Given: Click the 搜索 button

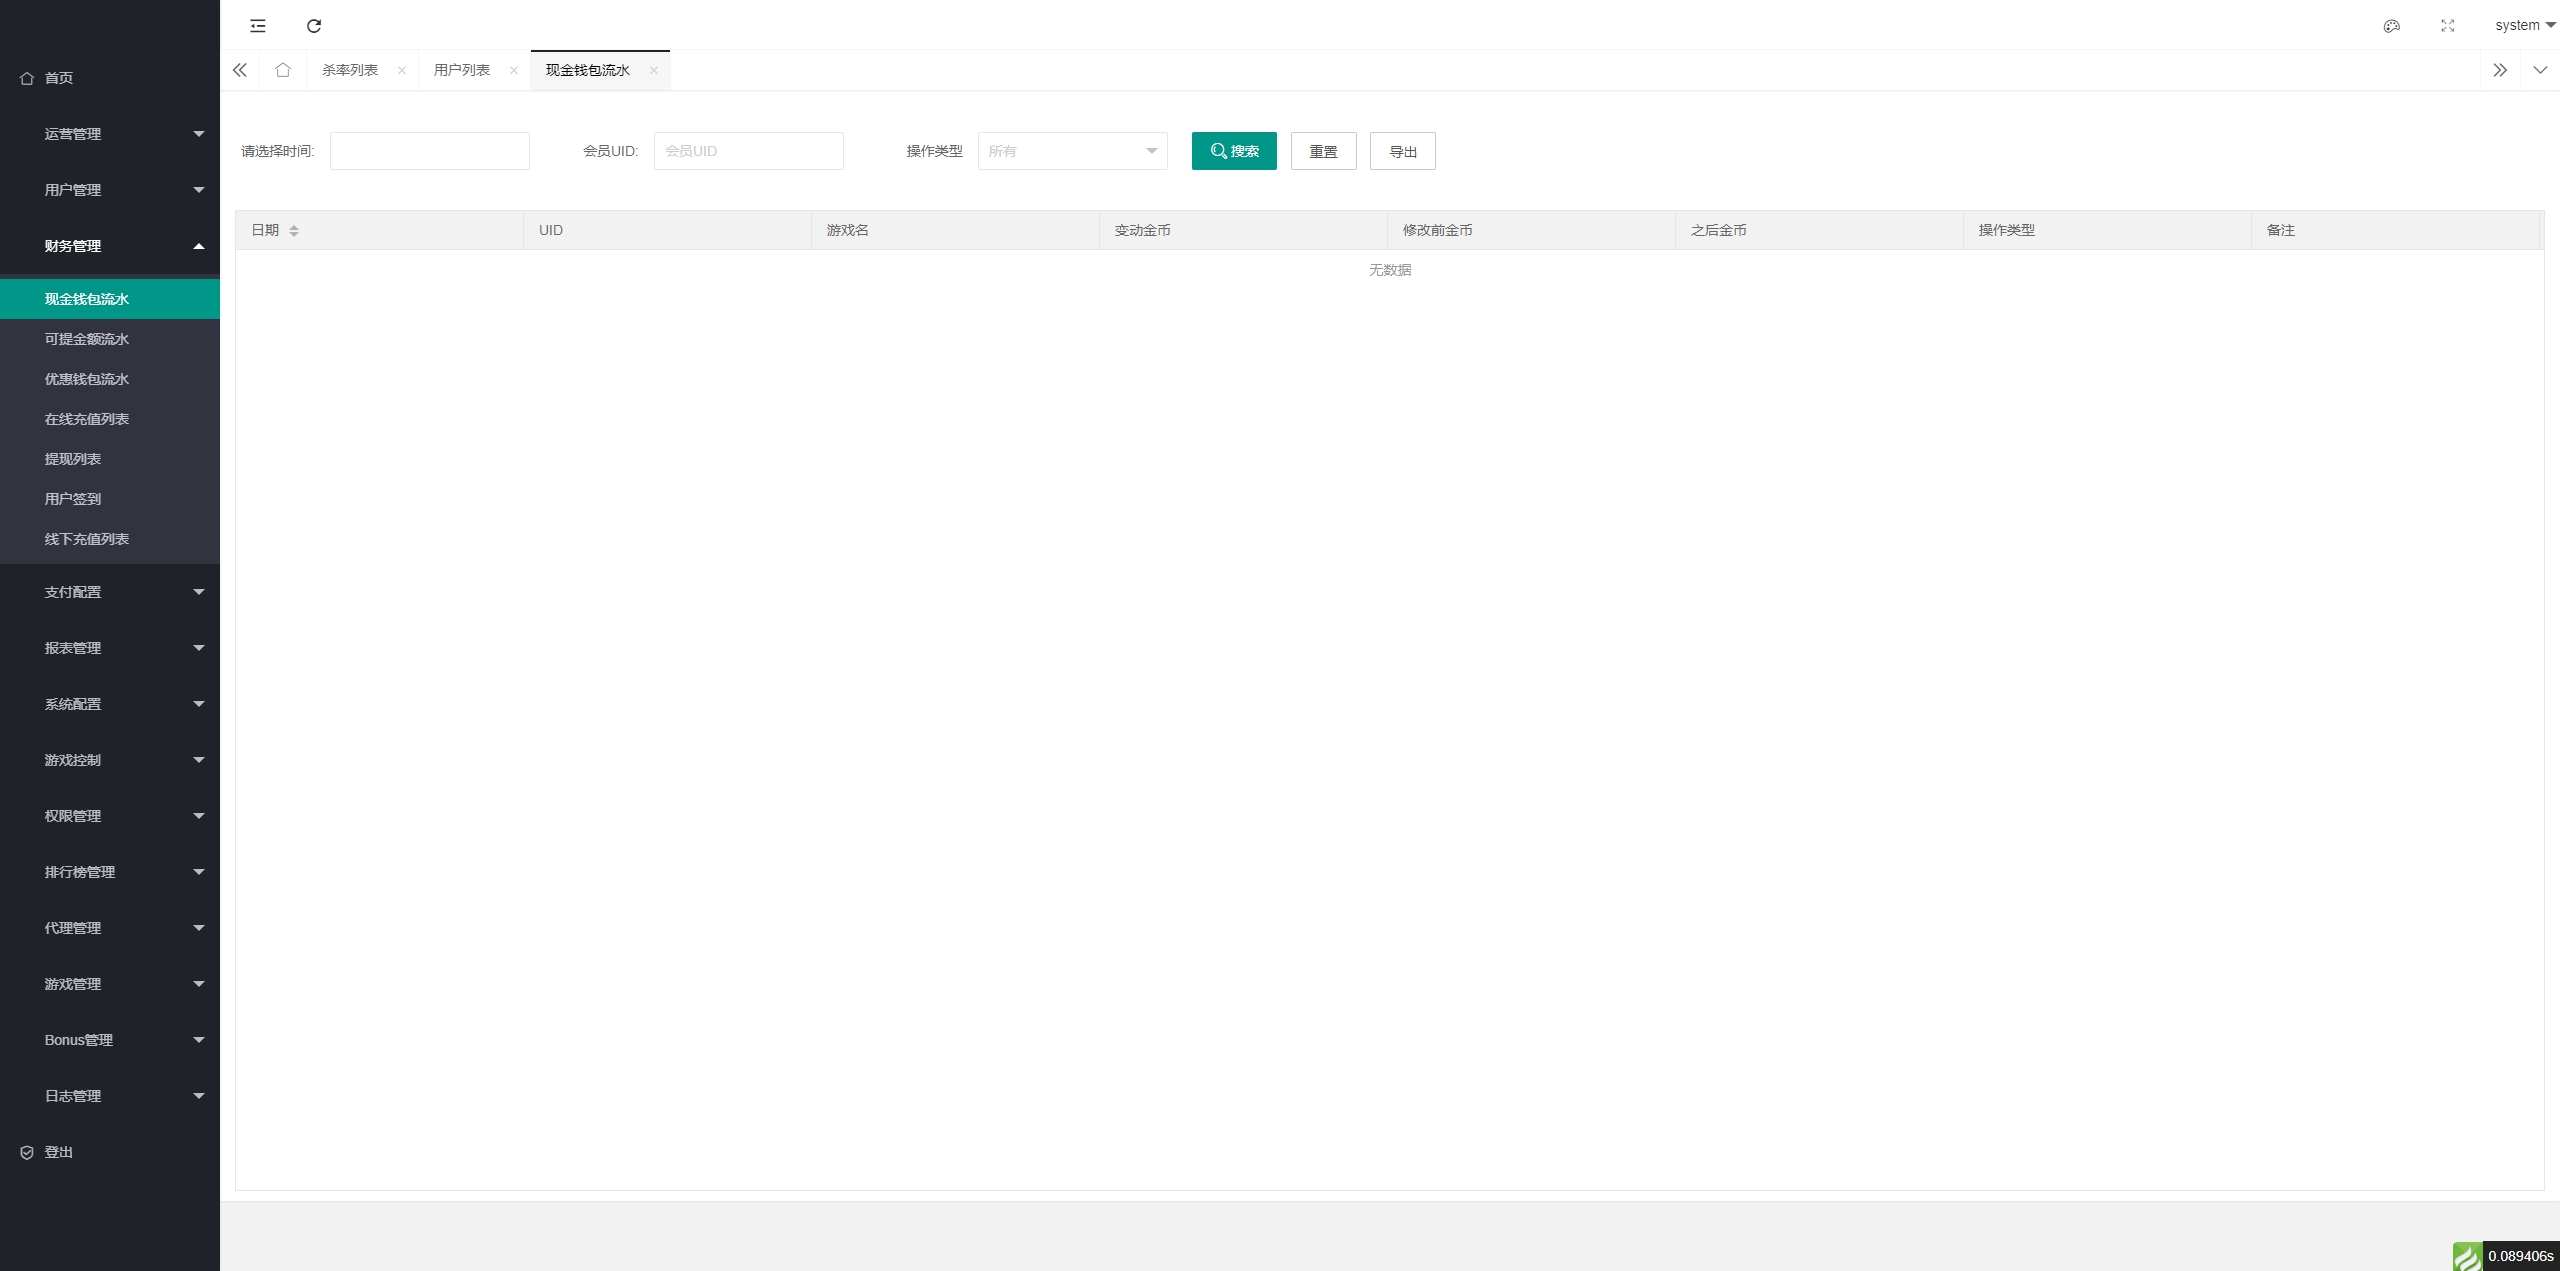Looking at the screenshot, I should (x=1234, y=151).
